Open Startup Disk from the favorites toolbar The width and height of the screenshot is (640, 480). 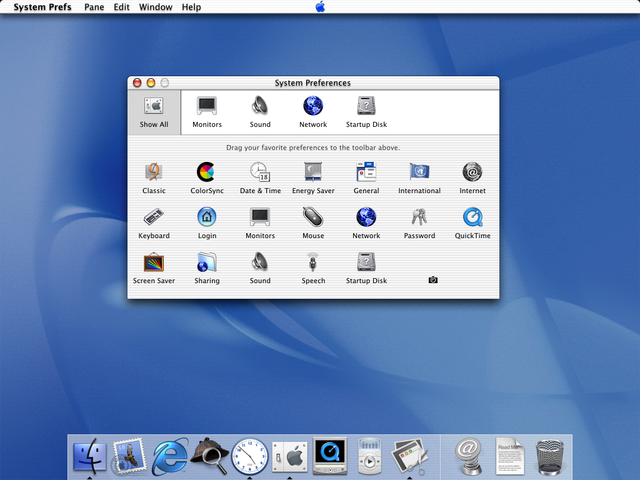click(366, 113)
